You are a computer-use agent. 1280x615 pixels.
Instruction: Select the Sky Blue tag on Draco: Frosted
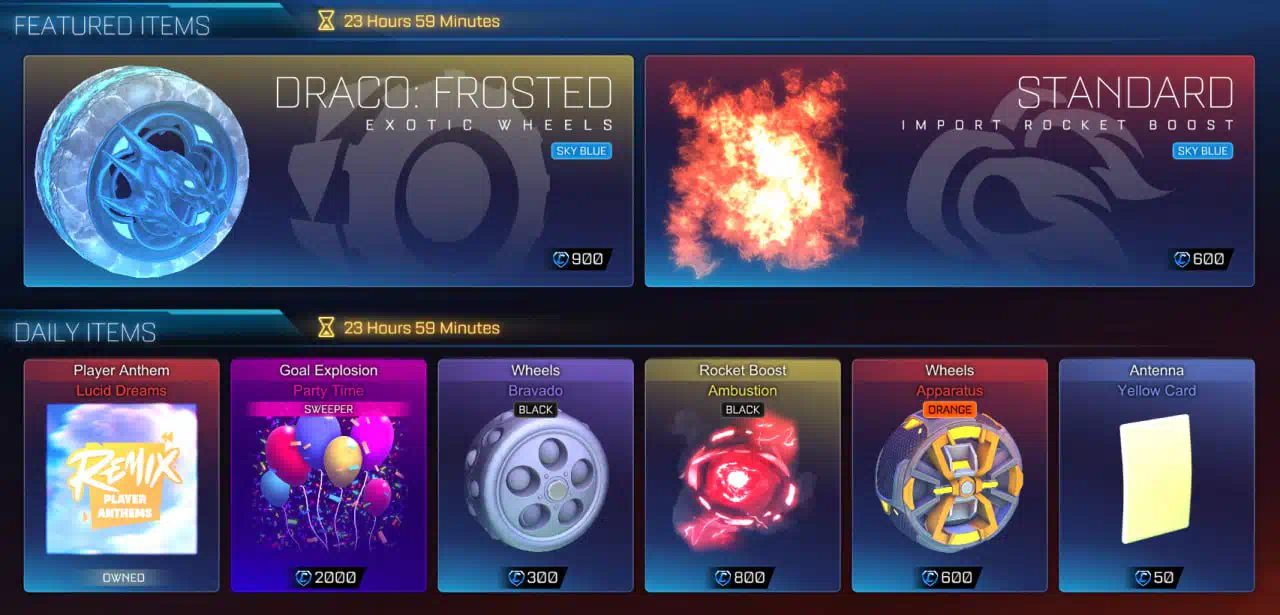[x=581, y=151]
